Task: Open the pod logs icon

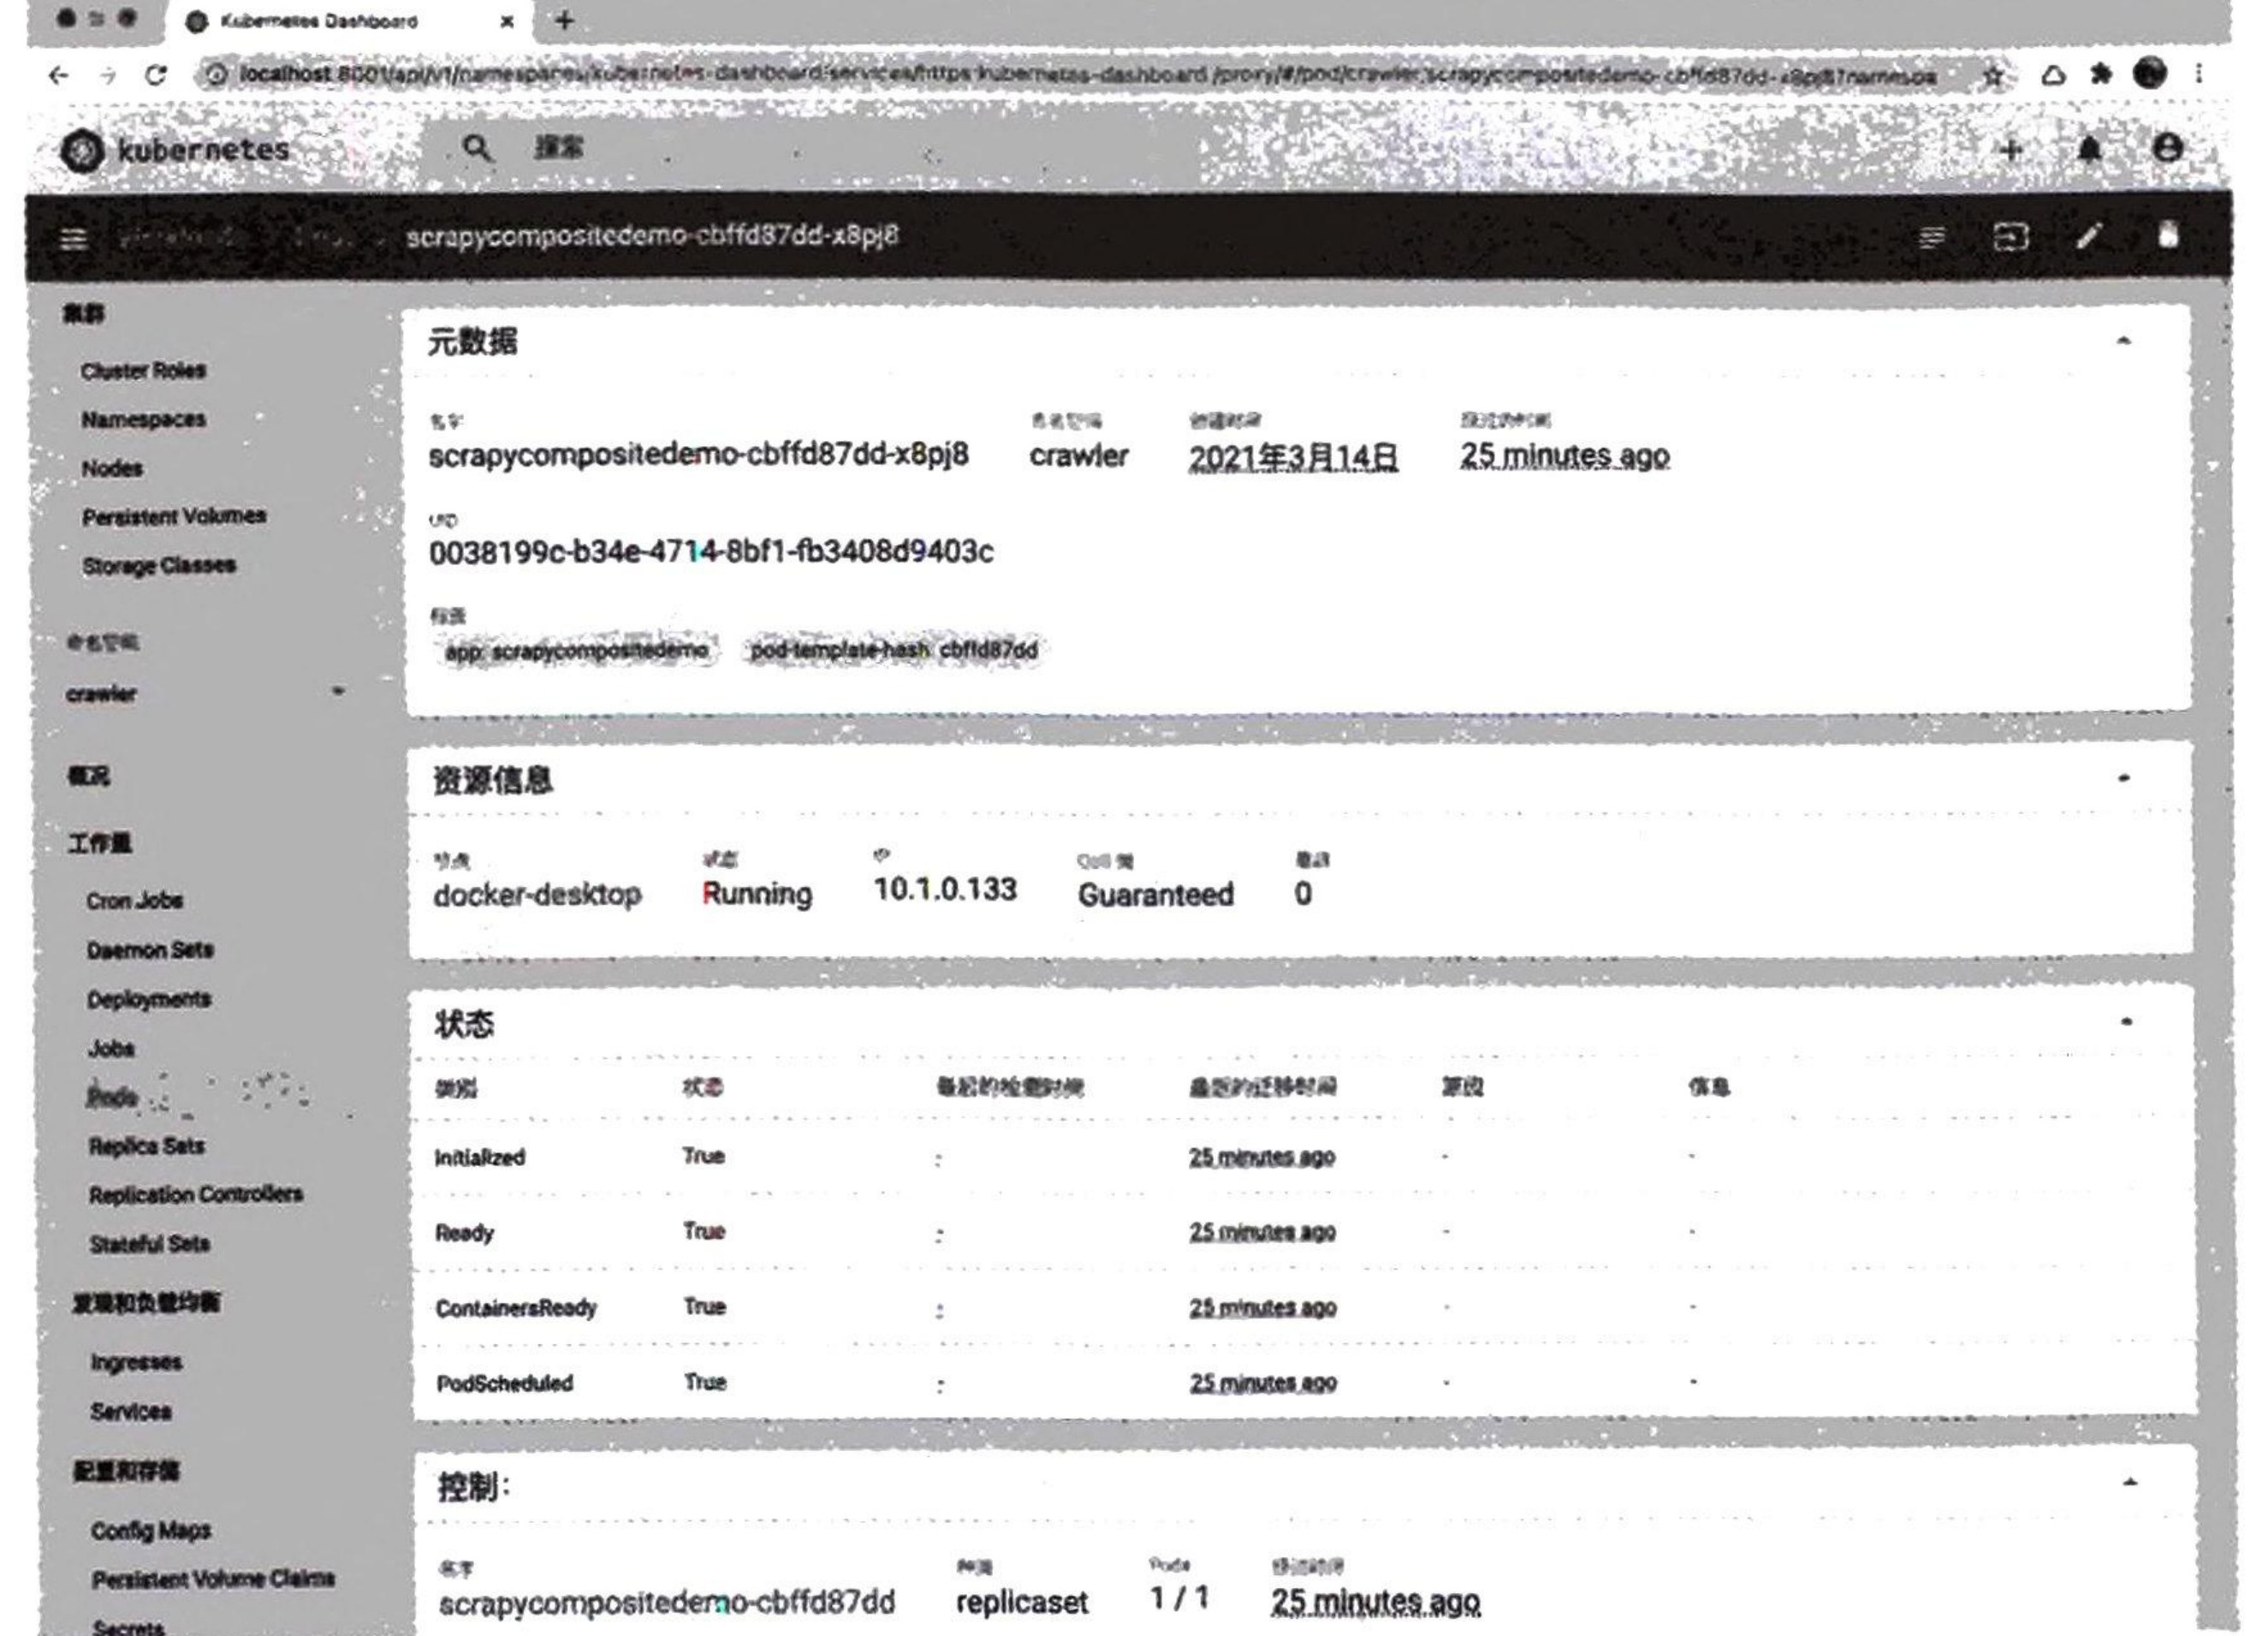Action: [x=1932, y=237]
